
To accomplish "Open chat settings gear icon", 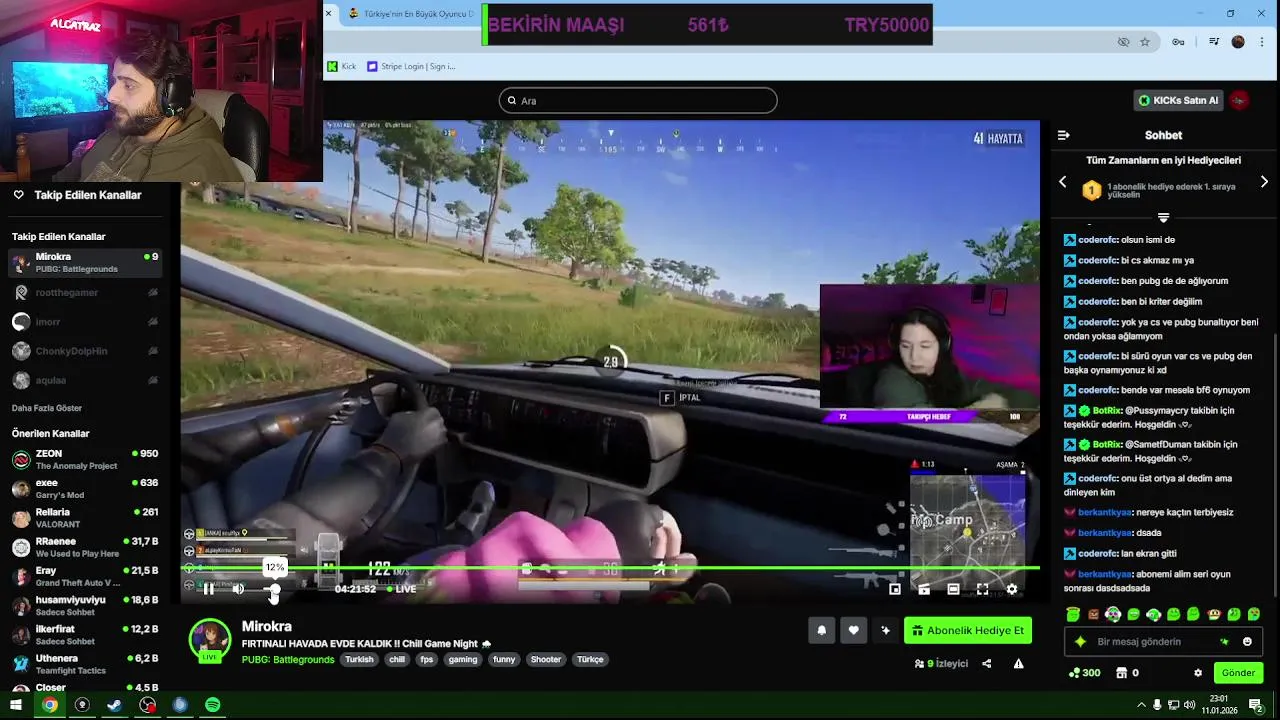I will (x=1198, y=673).
